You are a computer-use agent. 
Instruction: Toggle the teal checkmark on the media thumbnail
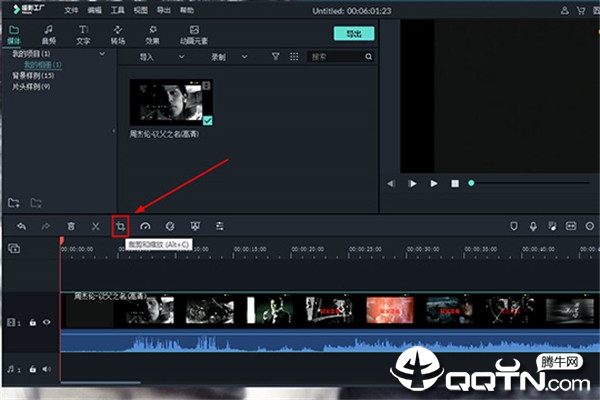click(207, 121)
